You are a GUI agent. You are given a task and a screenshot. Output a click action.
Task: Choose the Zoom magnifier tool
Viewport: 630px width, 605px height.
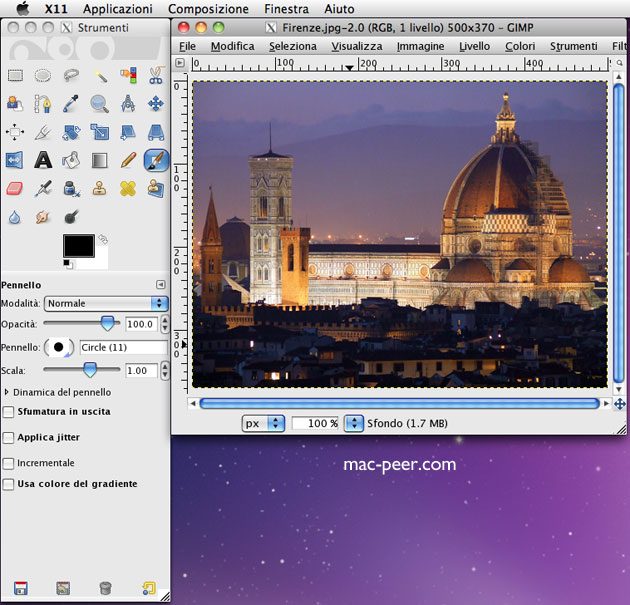click(x=99, y=103)
